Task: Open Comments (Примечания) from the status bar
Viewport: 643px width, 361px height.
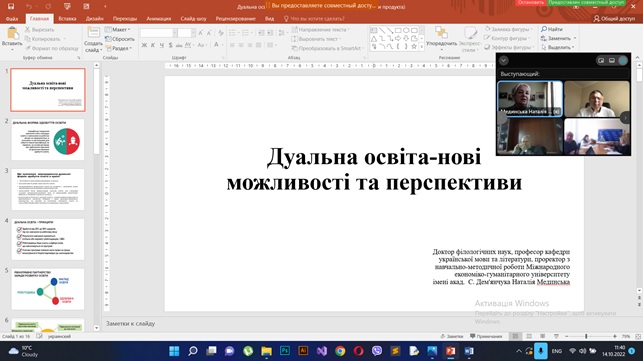Action: [486, 336]
